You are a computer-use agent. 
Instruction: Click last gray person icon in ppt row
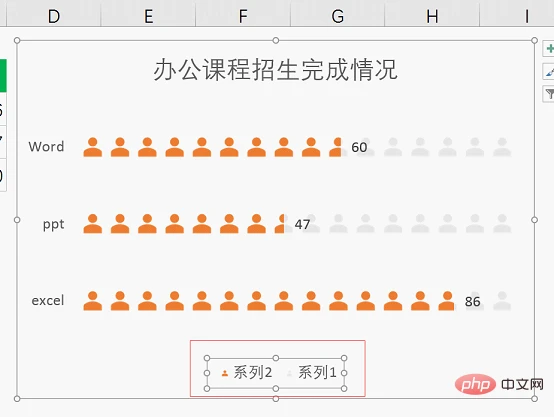[x=502, y=224]
